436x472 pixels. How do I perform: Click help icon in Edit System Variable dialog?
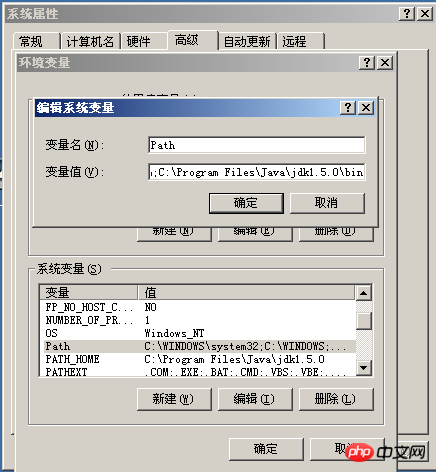(x=348, y=108)
